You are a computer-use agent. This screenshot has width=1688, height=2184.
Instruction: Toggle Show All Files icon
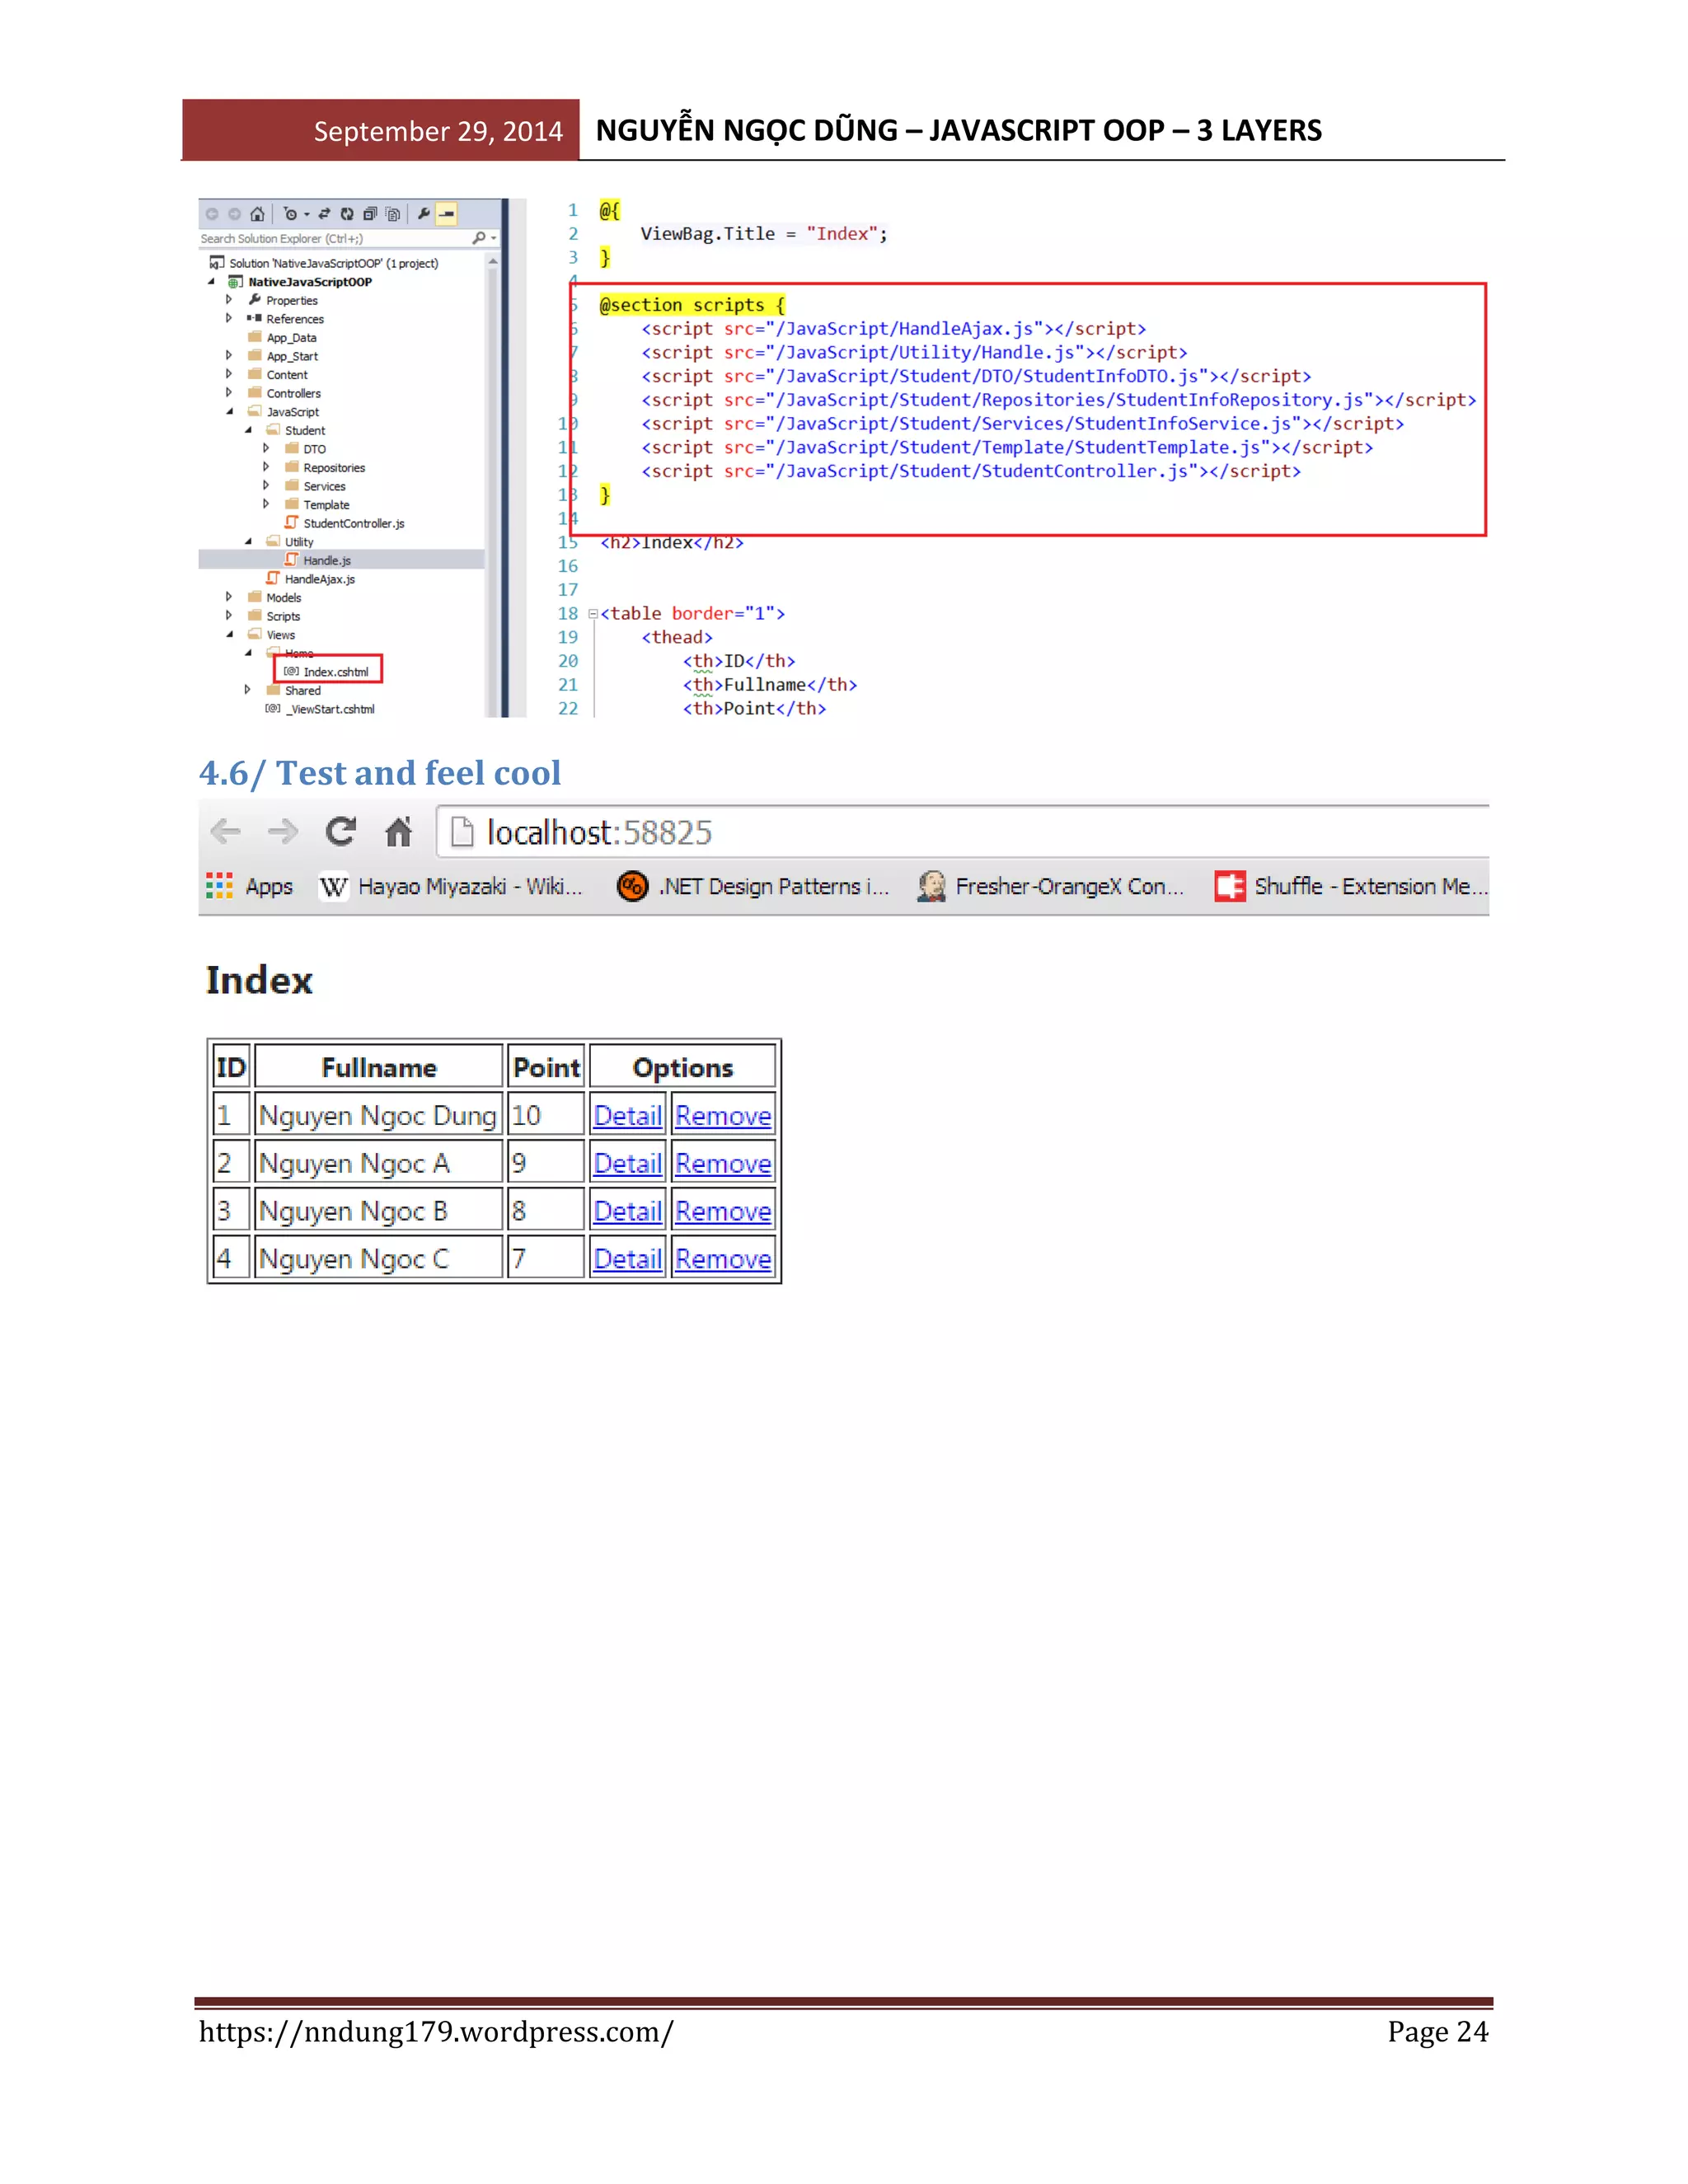(393, 214)
